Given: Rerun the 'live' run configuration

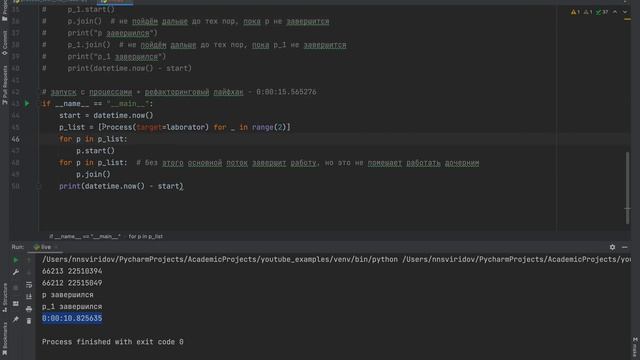Looking at the screenshot, I should 16,260.
